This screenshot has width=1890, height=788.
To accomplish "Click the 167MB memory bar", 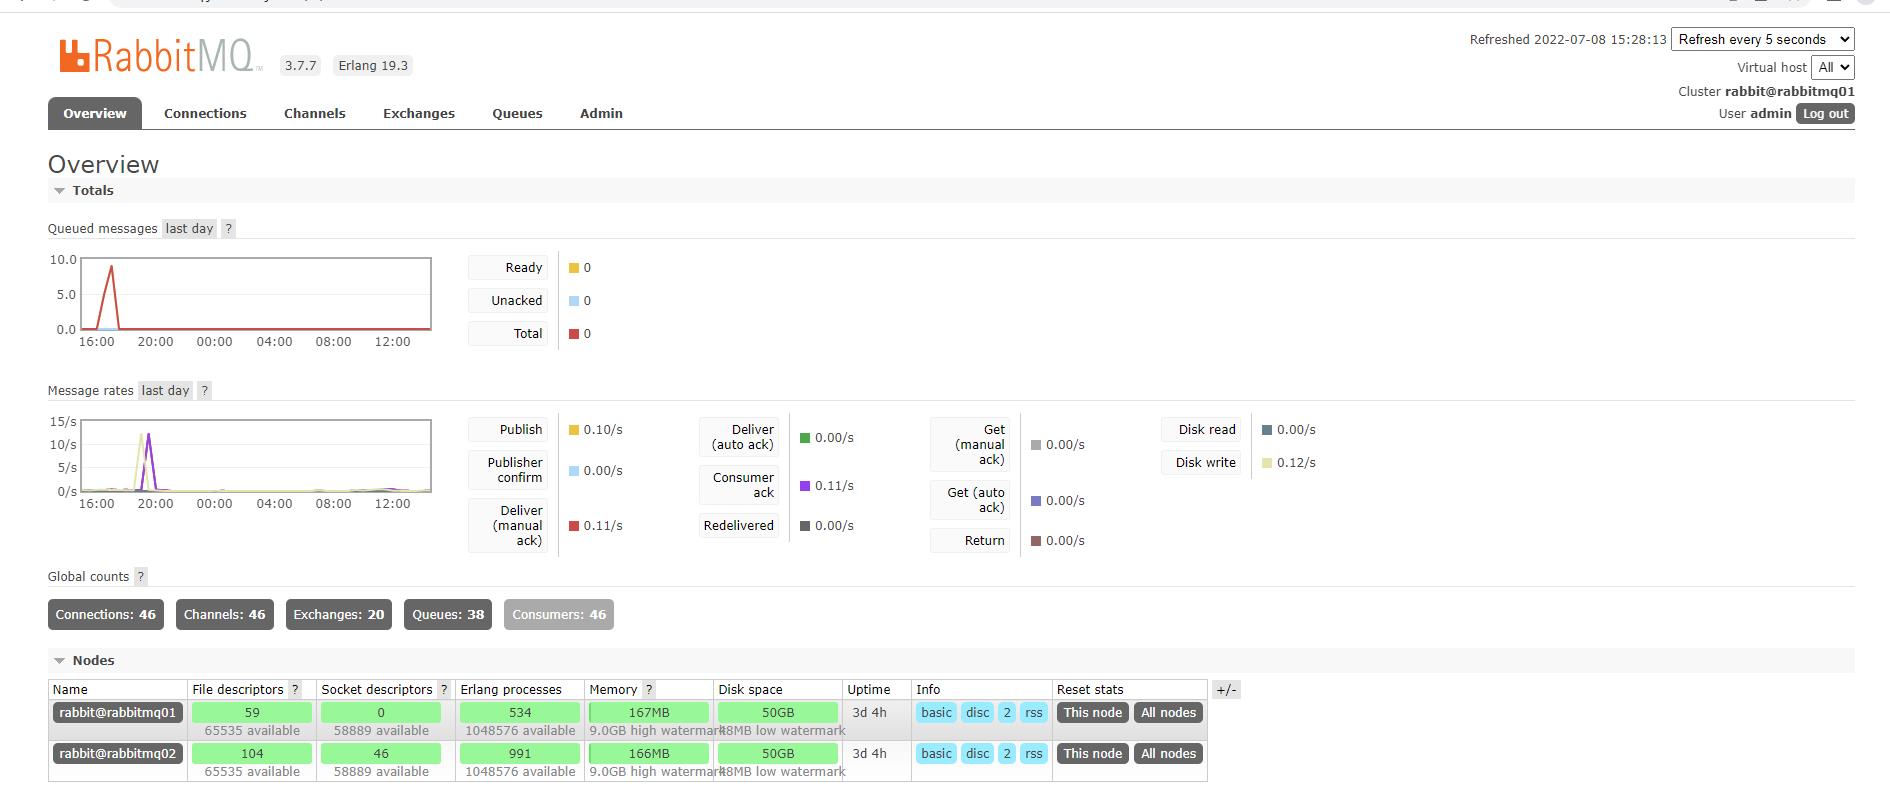I will point(649,712).
